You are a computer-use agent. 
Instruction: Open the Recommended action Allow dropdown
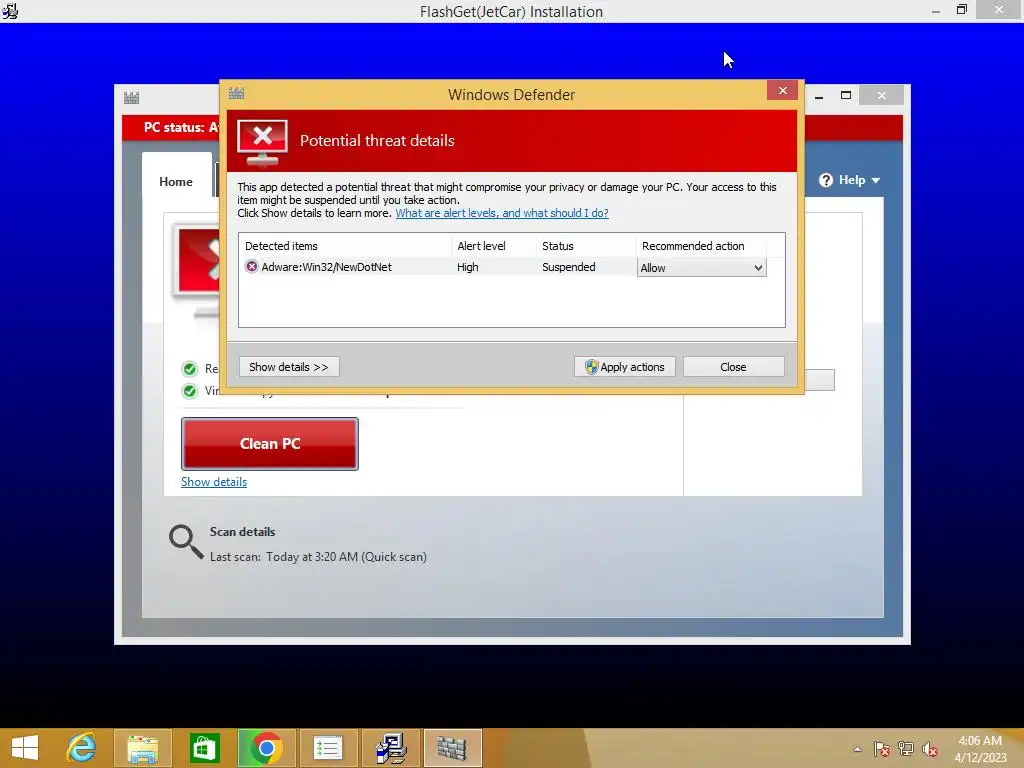(x=701, y=268)
